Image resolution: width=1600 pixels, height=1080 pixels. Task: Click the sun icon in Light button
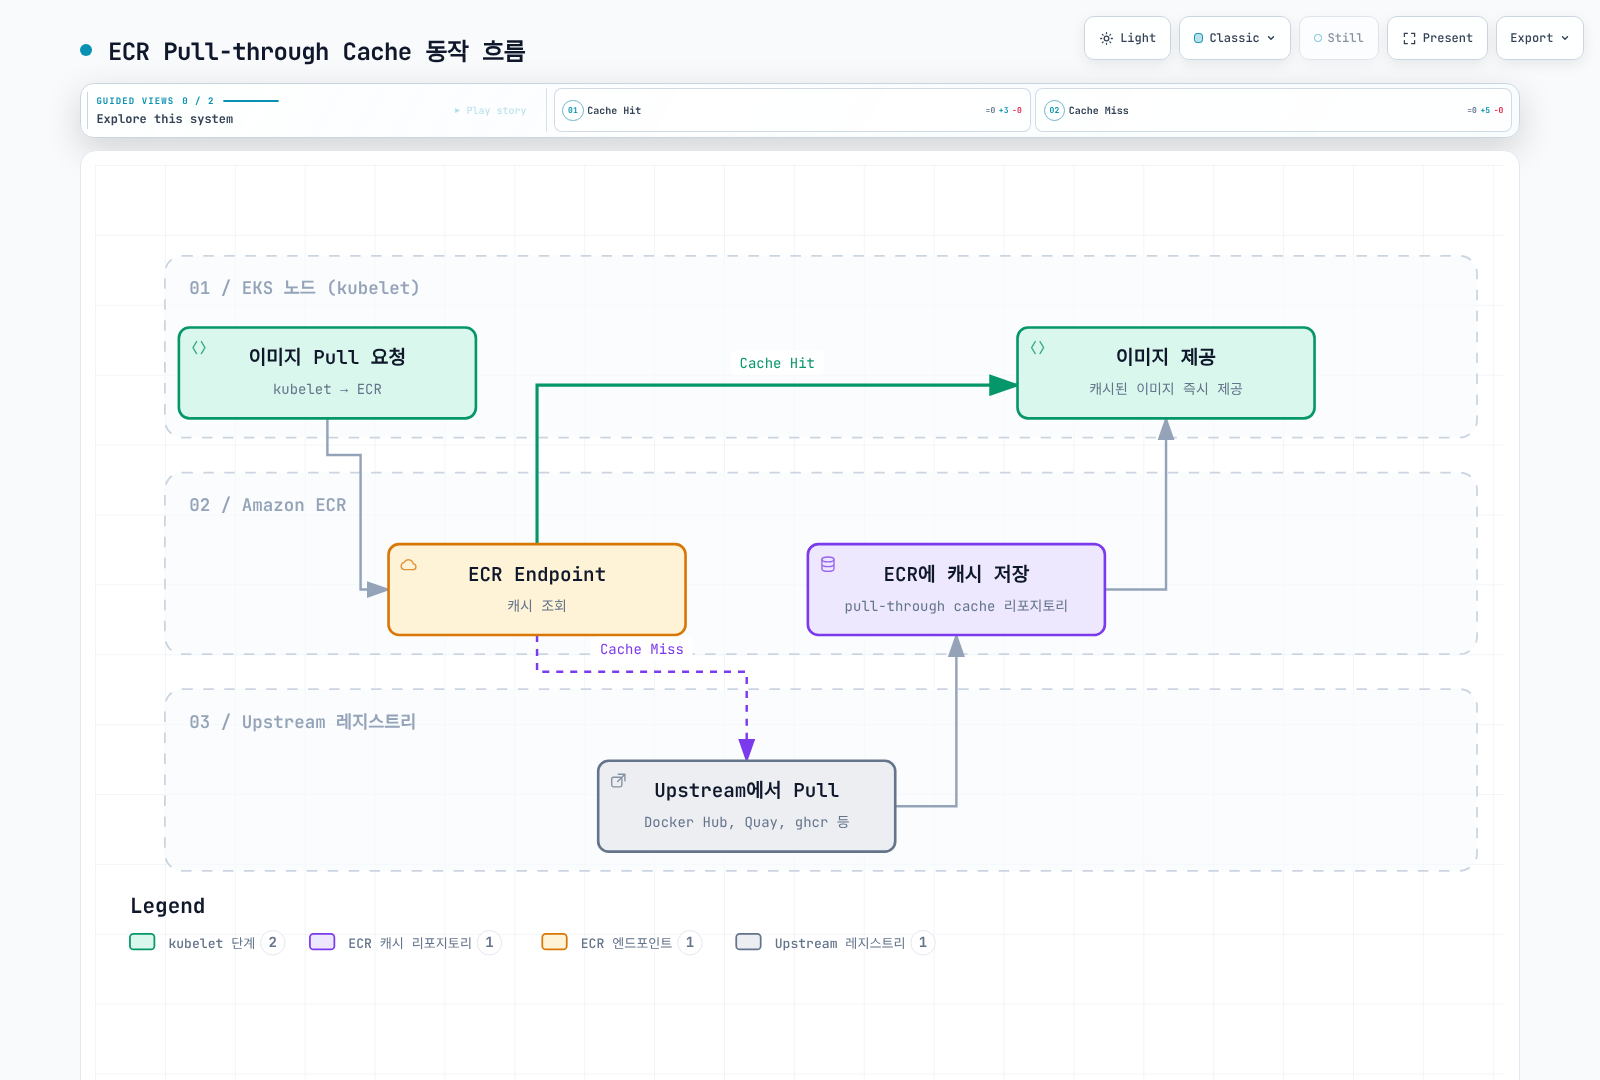coord(1106,38)
